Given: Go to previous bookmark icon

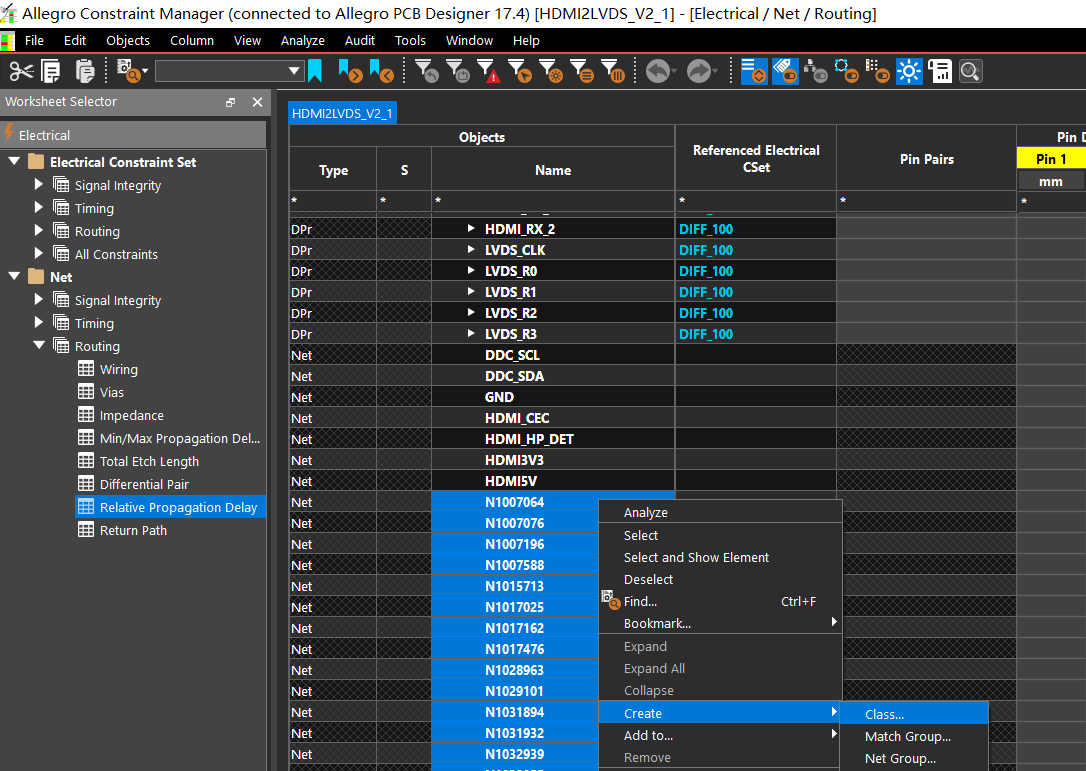Looking at the screenshot, I should (382, 71).
